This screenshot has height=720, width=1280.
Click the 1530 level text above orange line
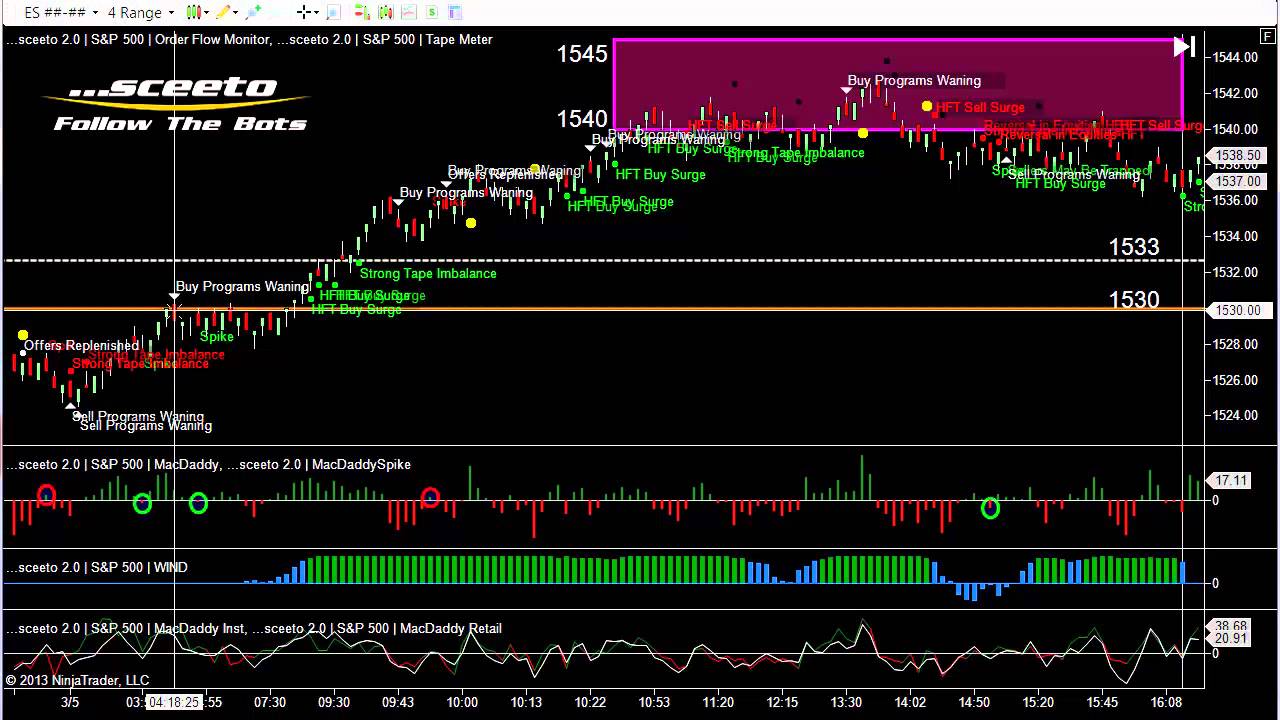pos(1134,299)
